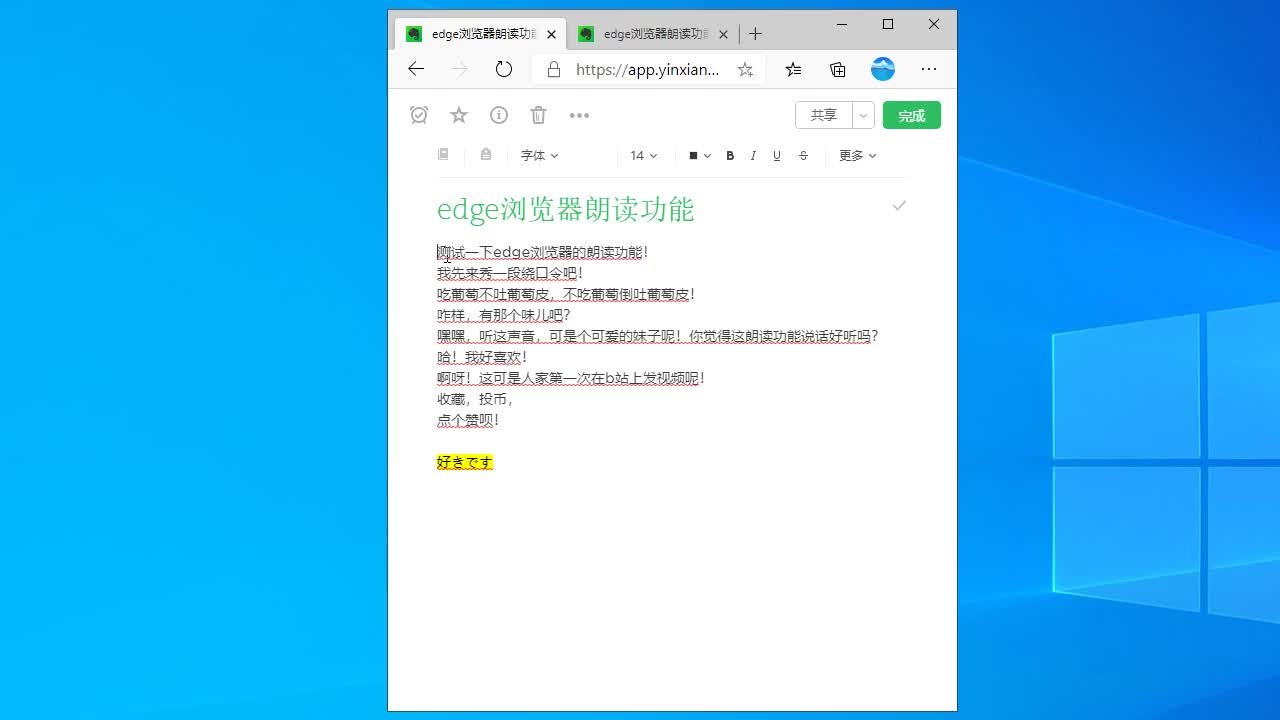This screenshot has height=720, width=1280.
Task: Open the notebook selector icon
Action: point(443,154)
